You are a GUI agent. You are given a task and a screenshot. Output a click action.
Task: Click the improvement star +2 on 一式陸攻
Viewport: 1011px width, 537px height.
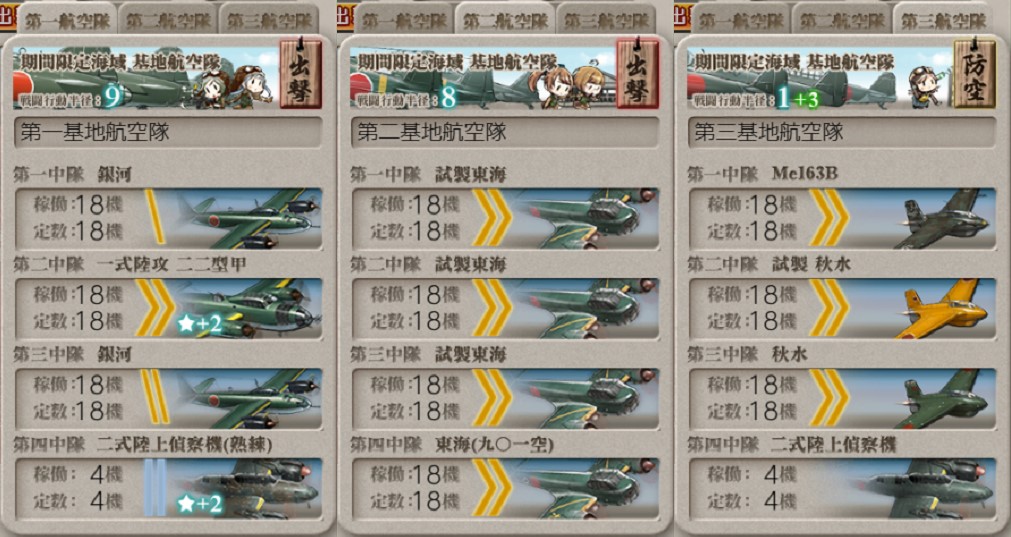199,324
